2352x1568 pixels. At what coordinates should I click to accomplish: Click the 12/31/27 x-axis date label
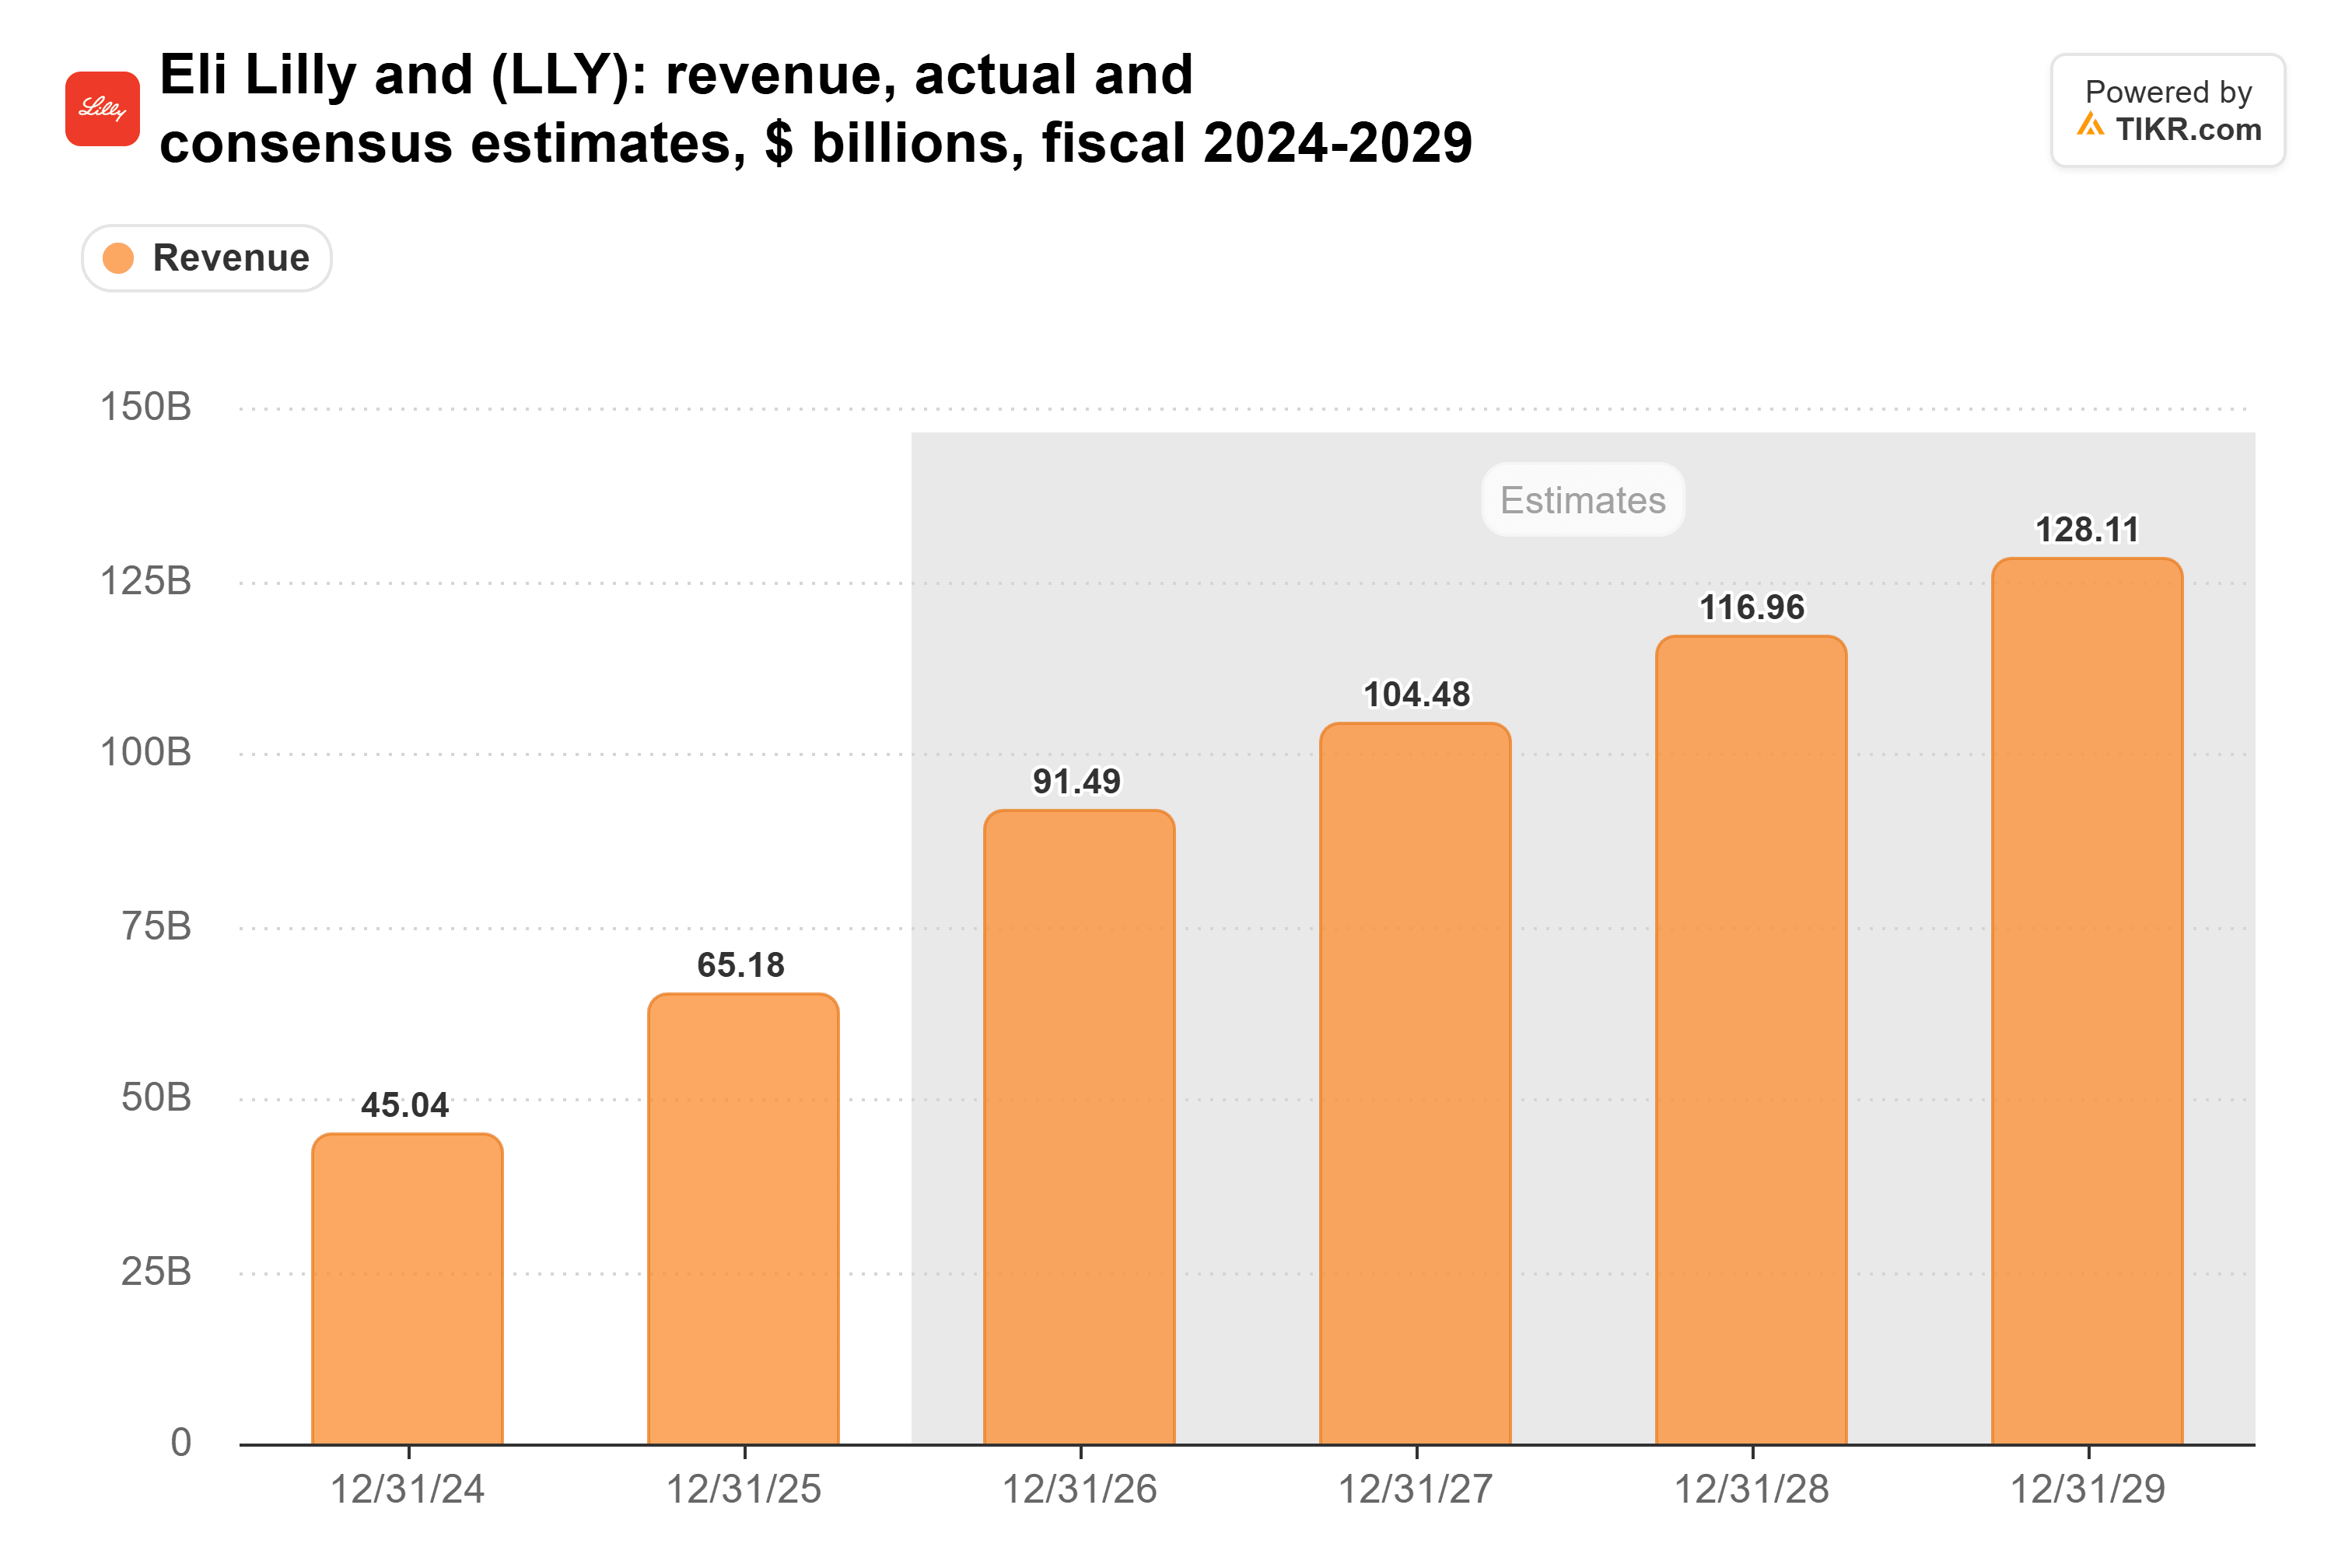(x=1415, y=1489)
